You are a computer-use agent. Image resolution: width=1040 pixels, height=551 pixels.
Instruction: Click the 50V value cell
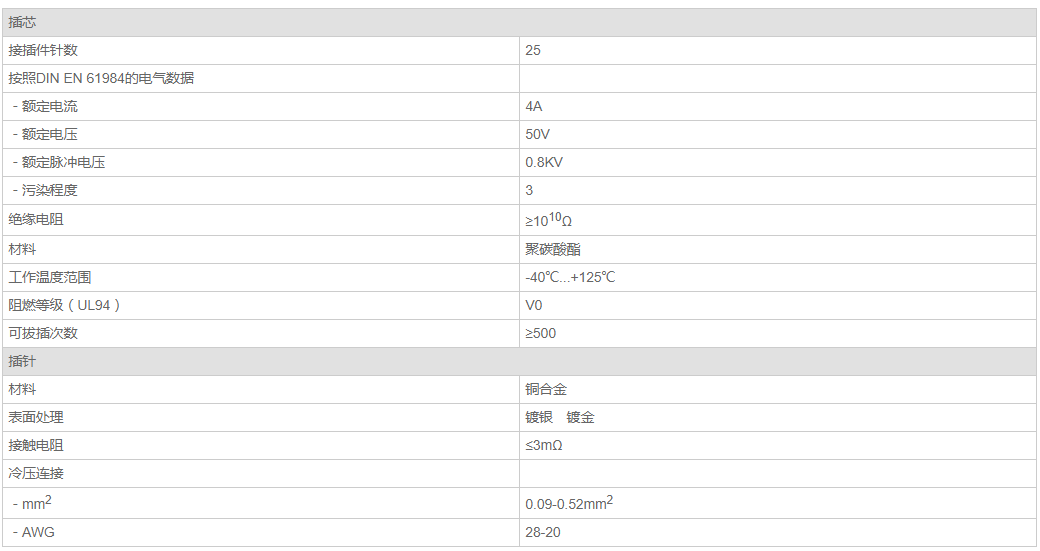[538, 134]
